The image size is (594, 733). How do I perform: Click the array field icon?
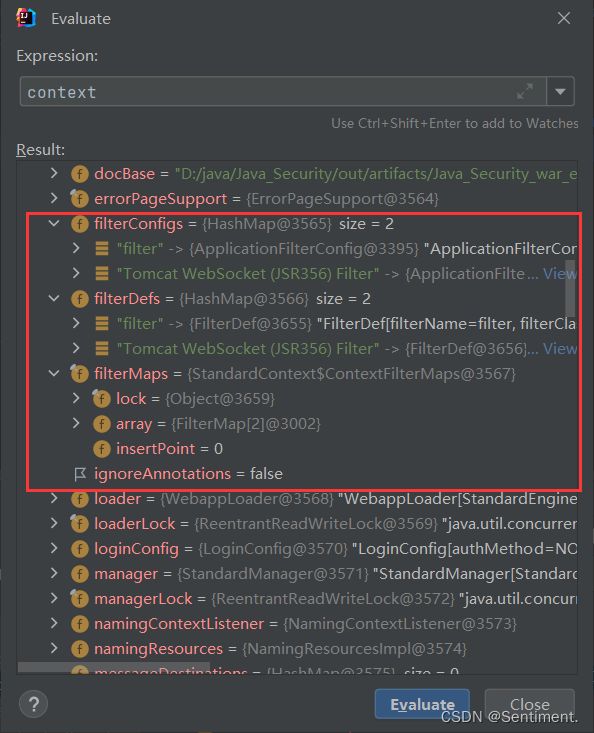(102, 424)
